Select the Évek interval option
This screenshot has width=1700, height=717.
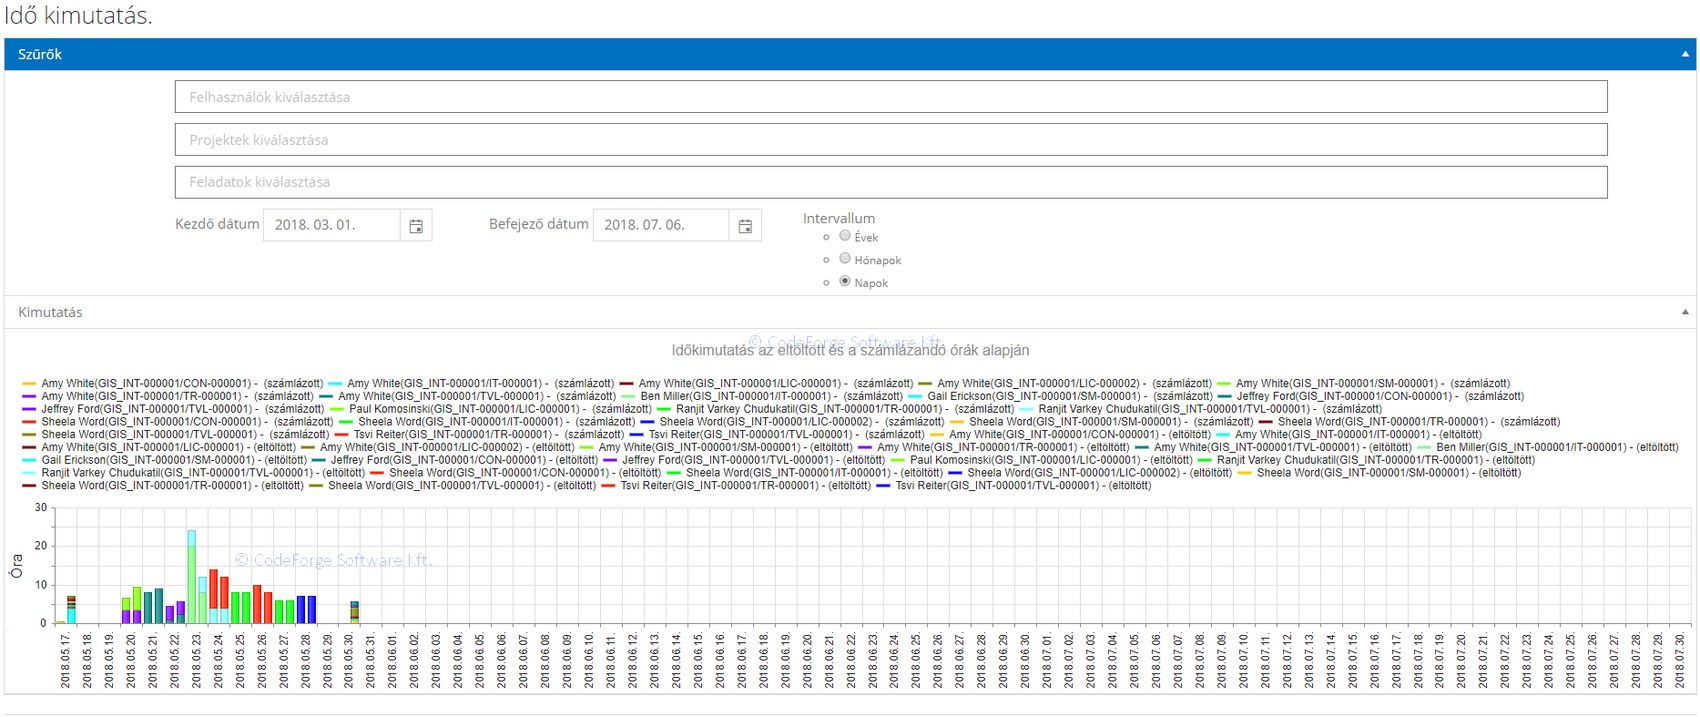point(845,236)
